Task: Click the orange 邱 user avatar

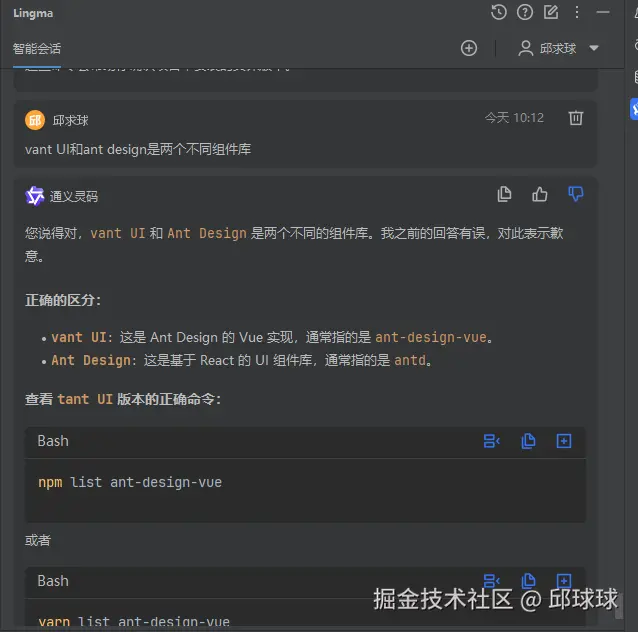Action: coord(35,120)
